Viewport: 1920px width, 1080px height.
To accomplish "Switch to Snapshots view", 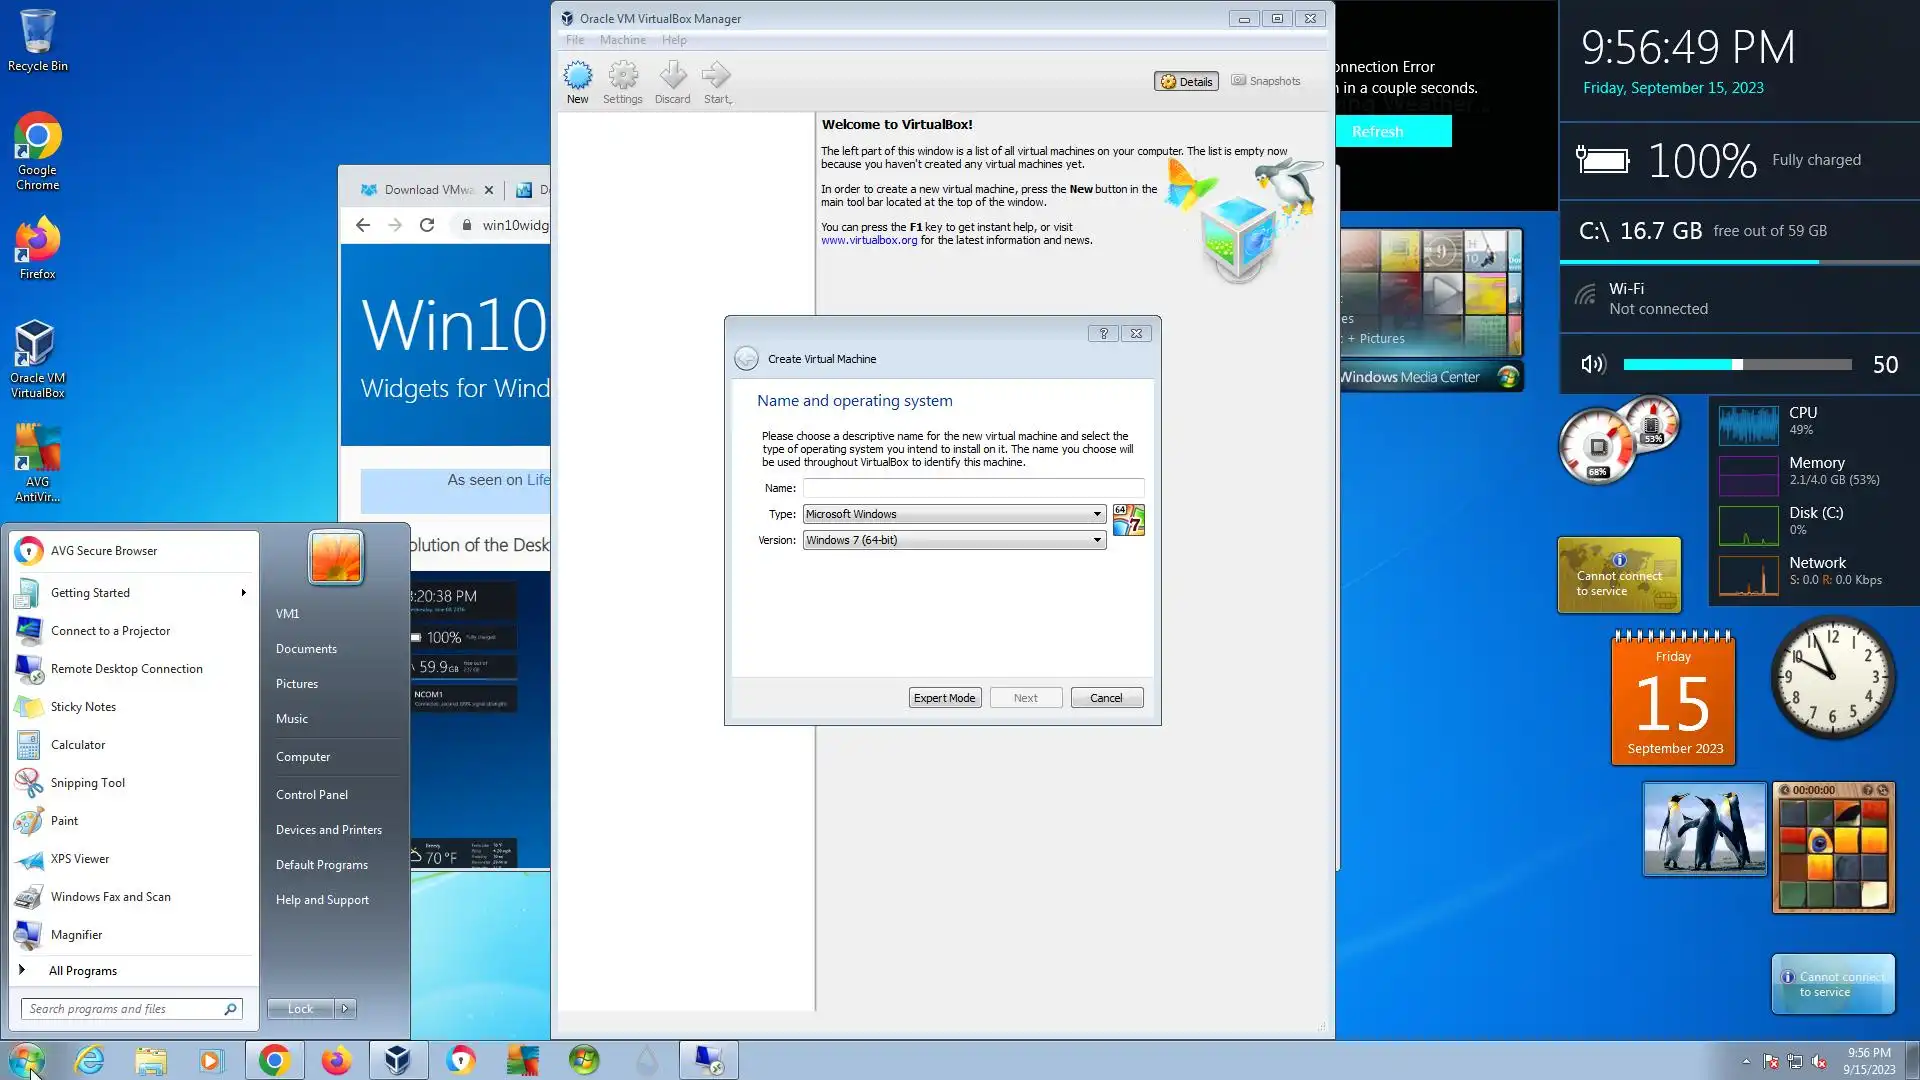I will [1265, 81].
